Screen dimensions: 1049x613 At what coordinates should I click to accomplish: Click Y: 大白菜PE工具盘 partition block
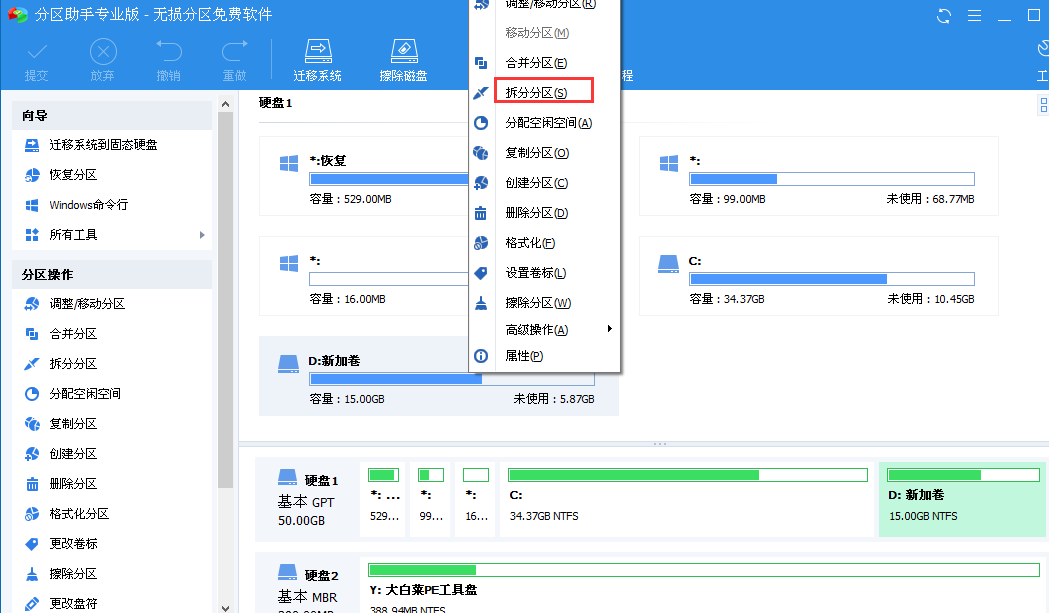point(703,587)
